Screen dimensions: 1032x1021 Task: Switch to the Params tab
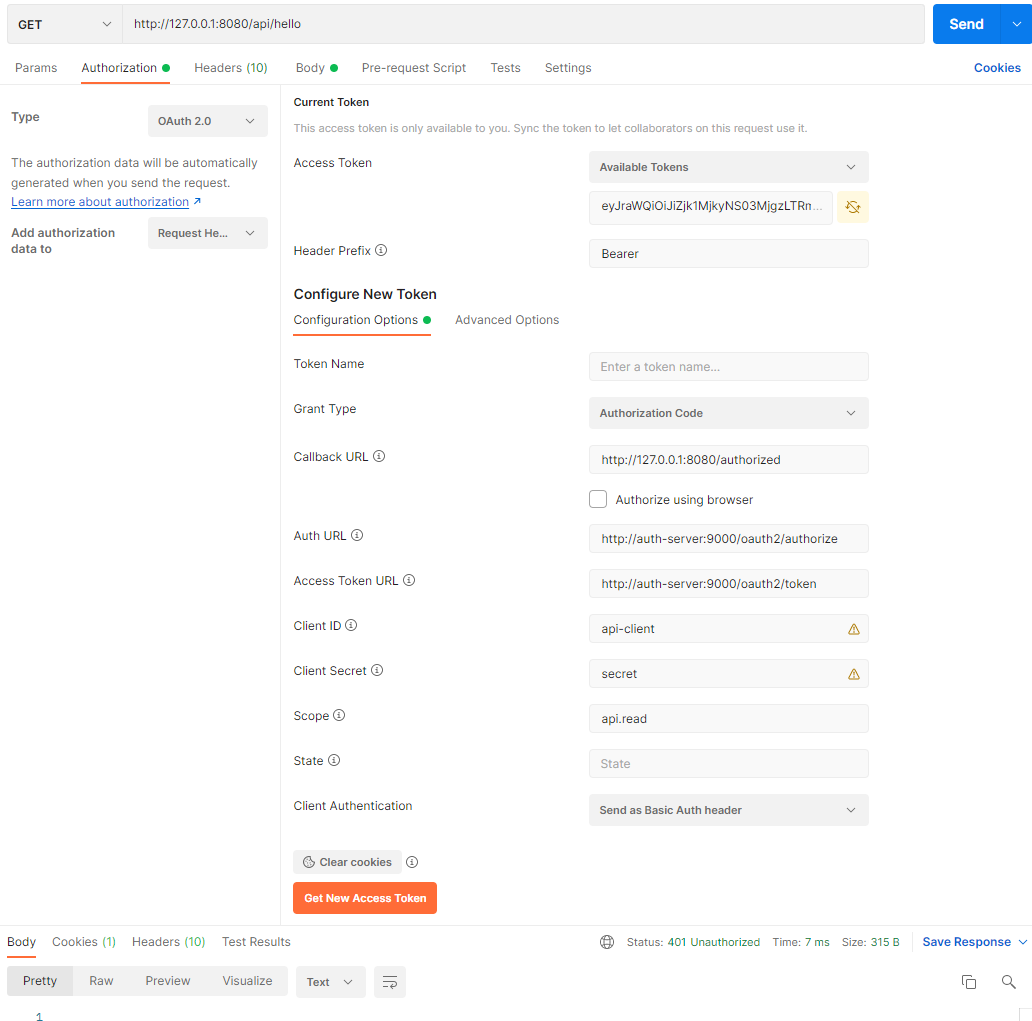point(36,68)
